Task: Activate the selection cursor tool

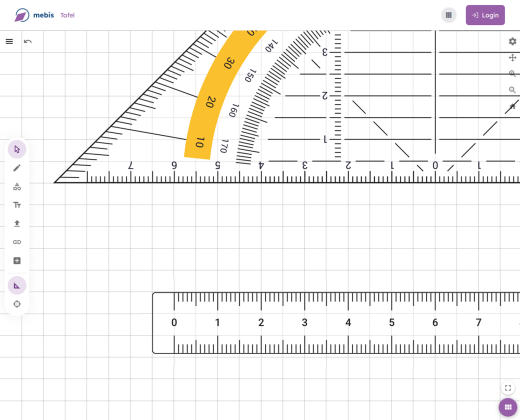Action: (x=17, y=149)
